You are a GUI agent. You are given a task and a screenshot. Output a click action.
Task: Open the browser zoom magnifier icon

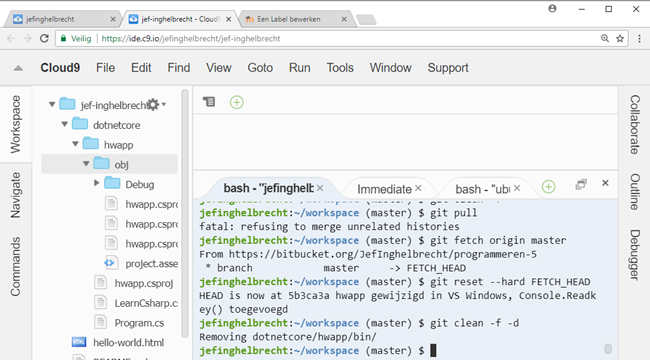(605, 39)
